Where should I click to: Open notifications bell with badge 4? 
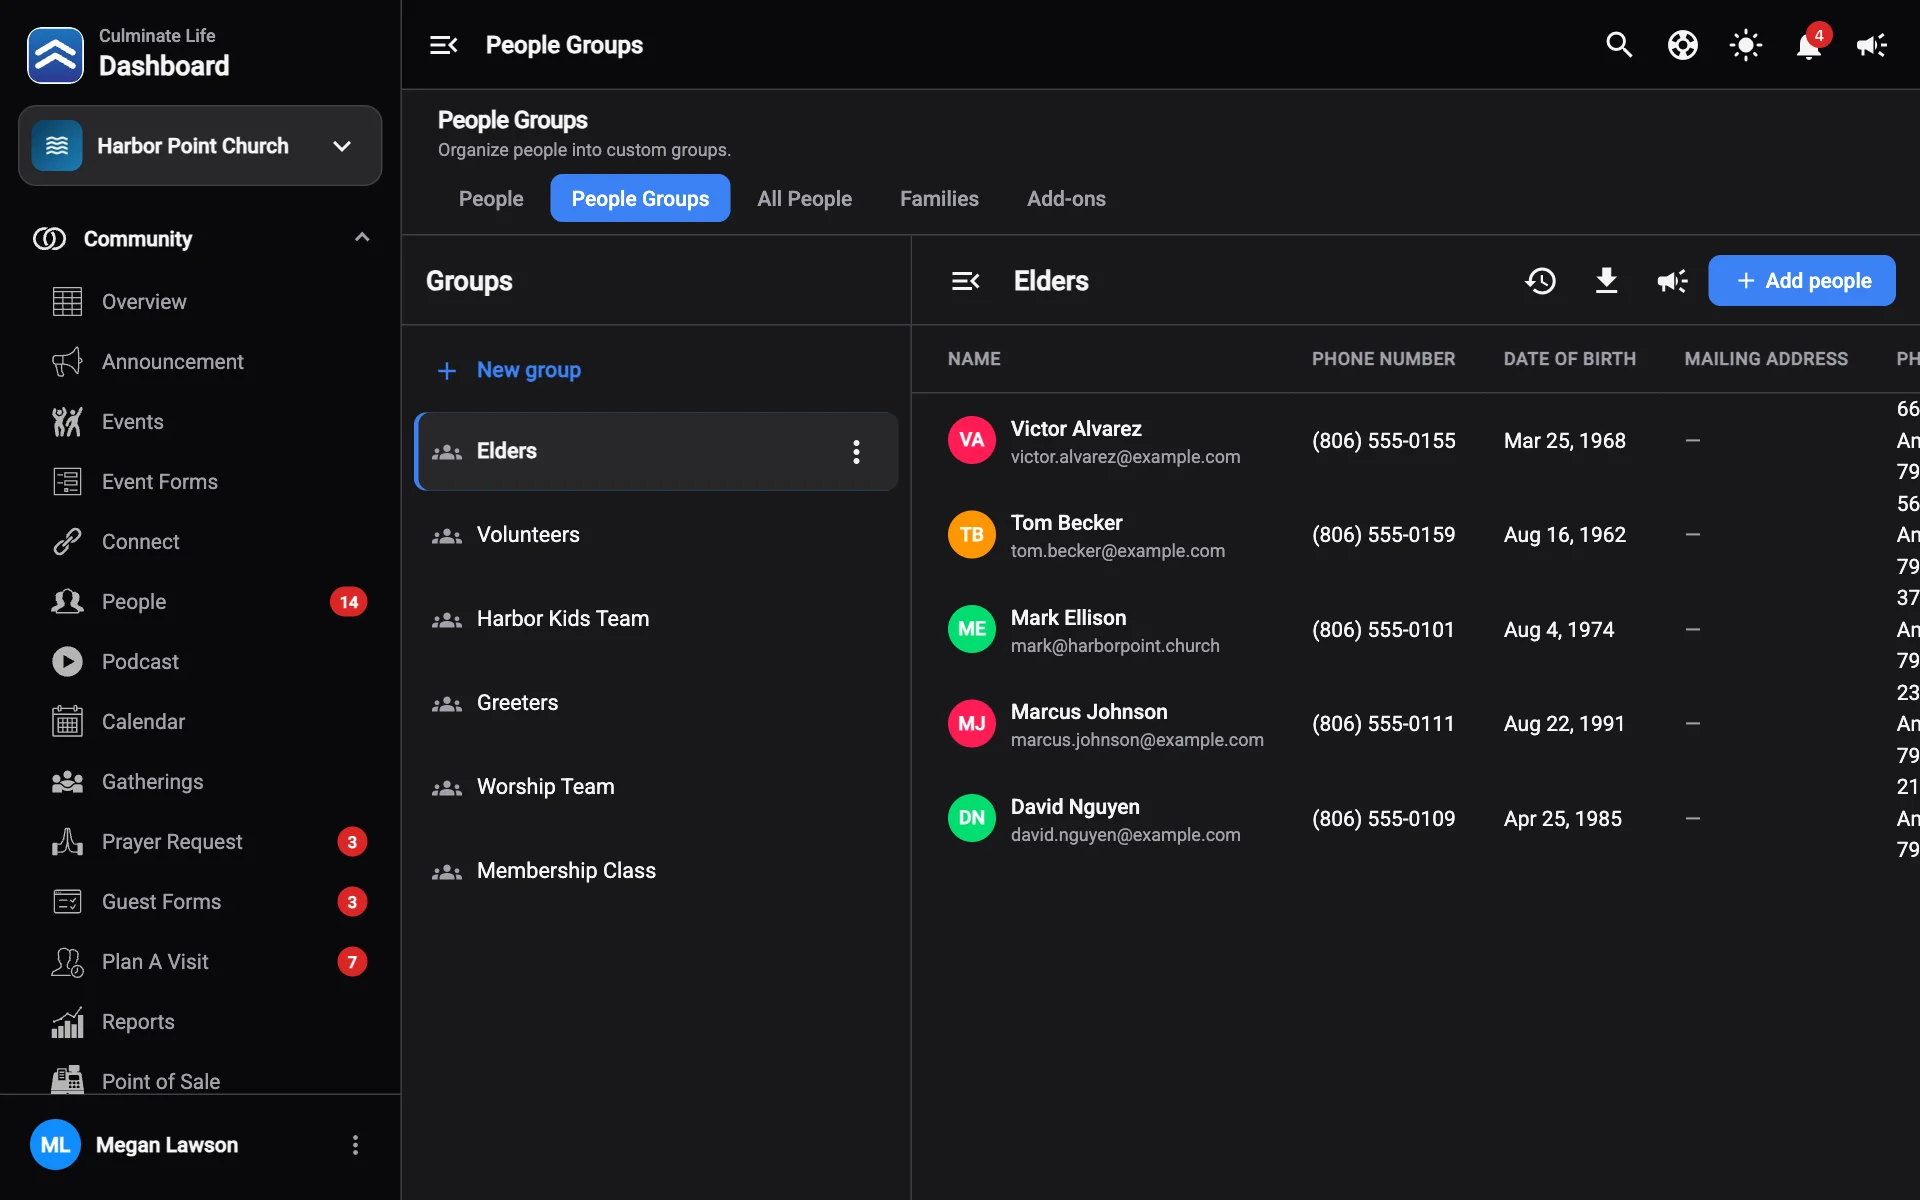[x=1809, y=45]
